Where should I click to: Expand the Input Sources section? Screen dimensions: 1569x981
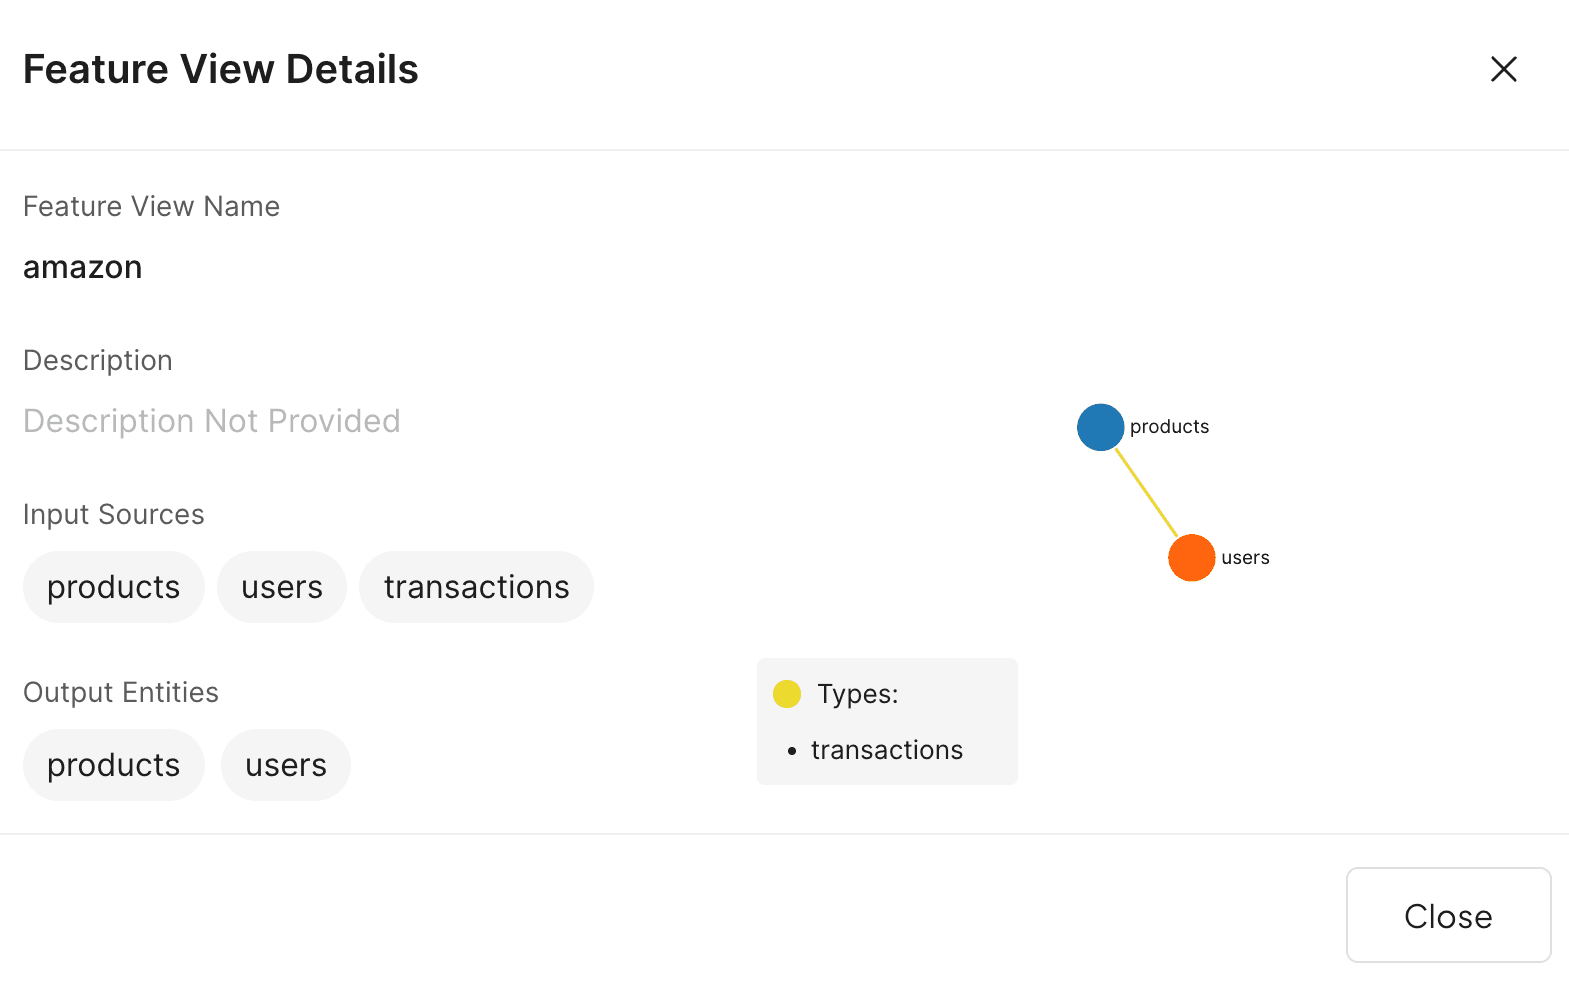click(x=113, y=513)
